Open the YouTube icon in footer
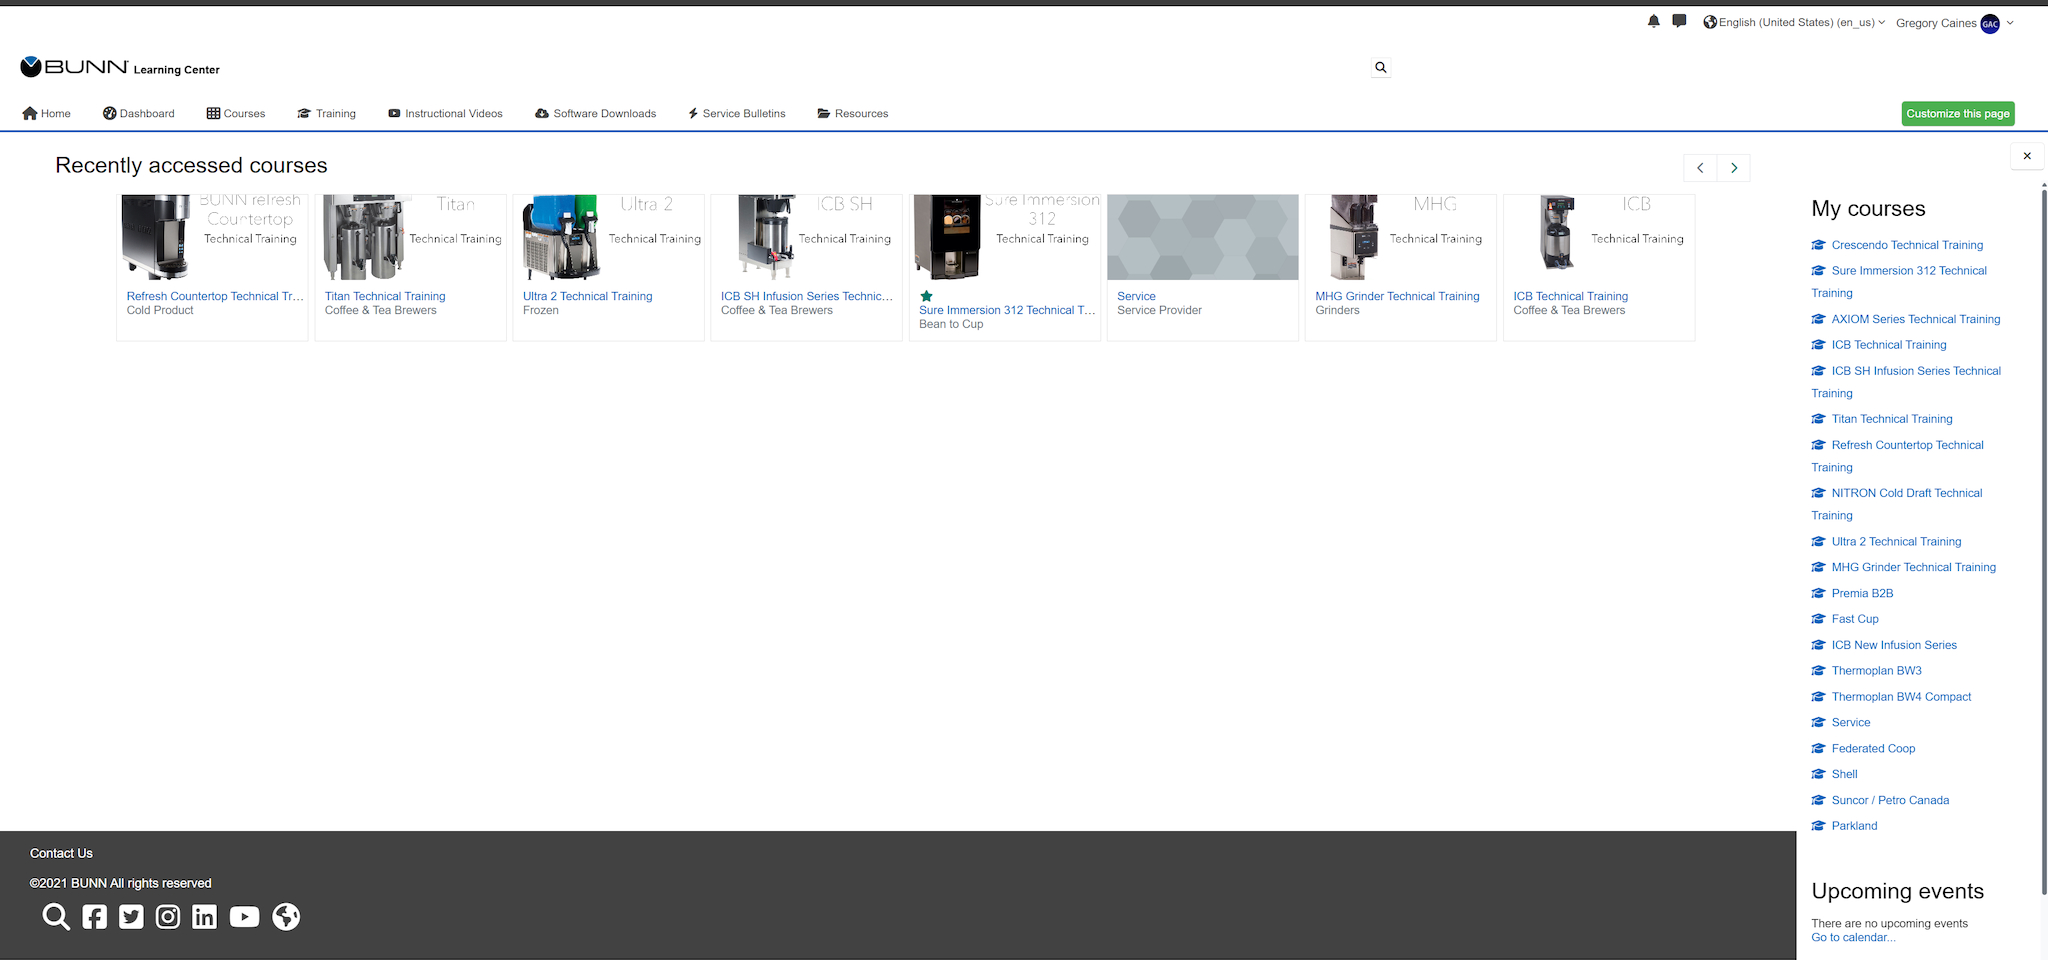 pyautogui.click(x=244, y=917)
